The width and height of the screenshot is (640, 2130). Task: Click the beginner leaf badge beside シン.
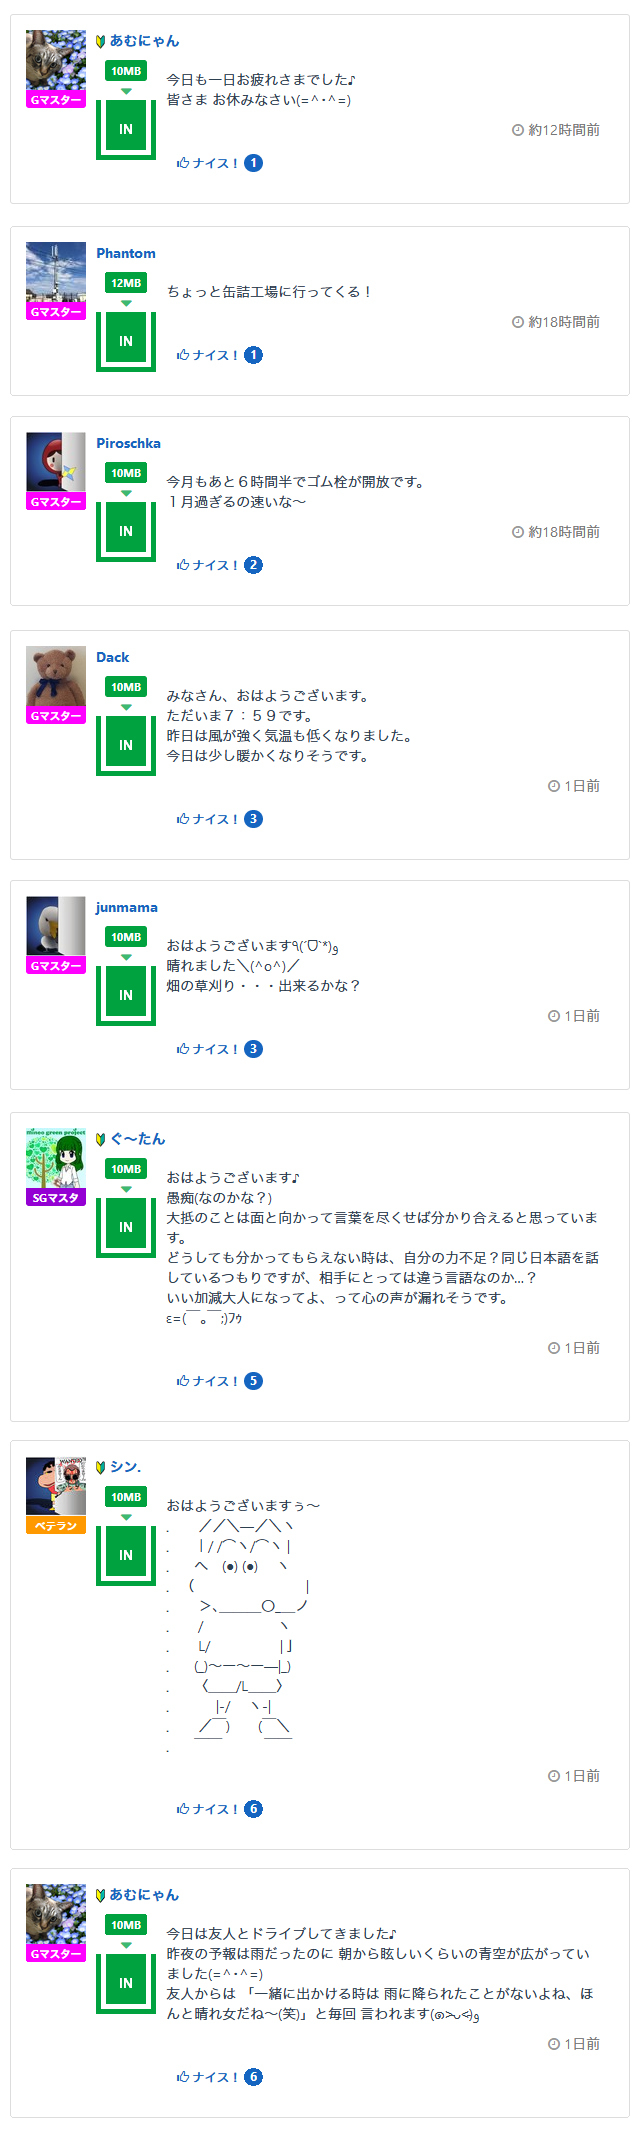tap(101, 1467)
